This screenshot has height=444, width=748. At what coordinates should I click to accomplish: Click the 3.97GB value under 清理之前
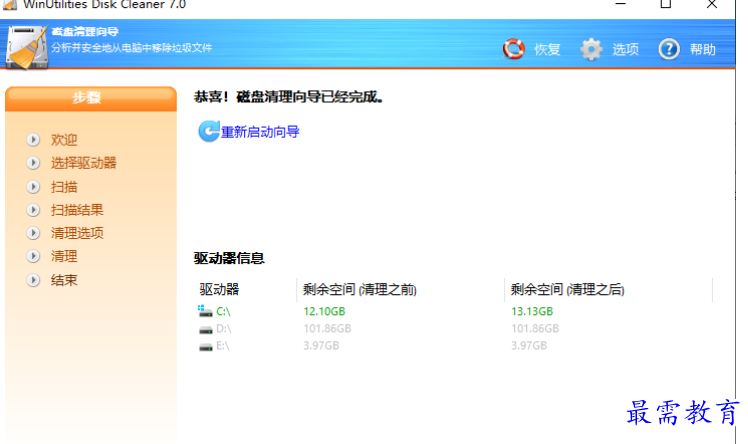321,346
